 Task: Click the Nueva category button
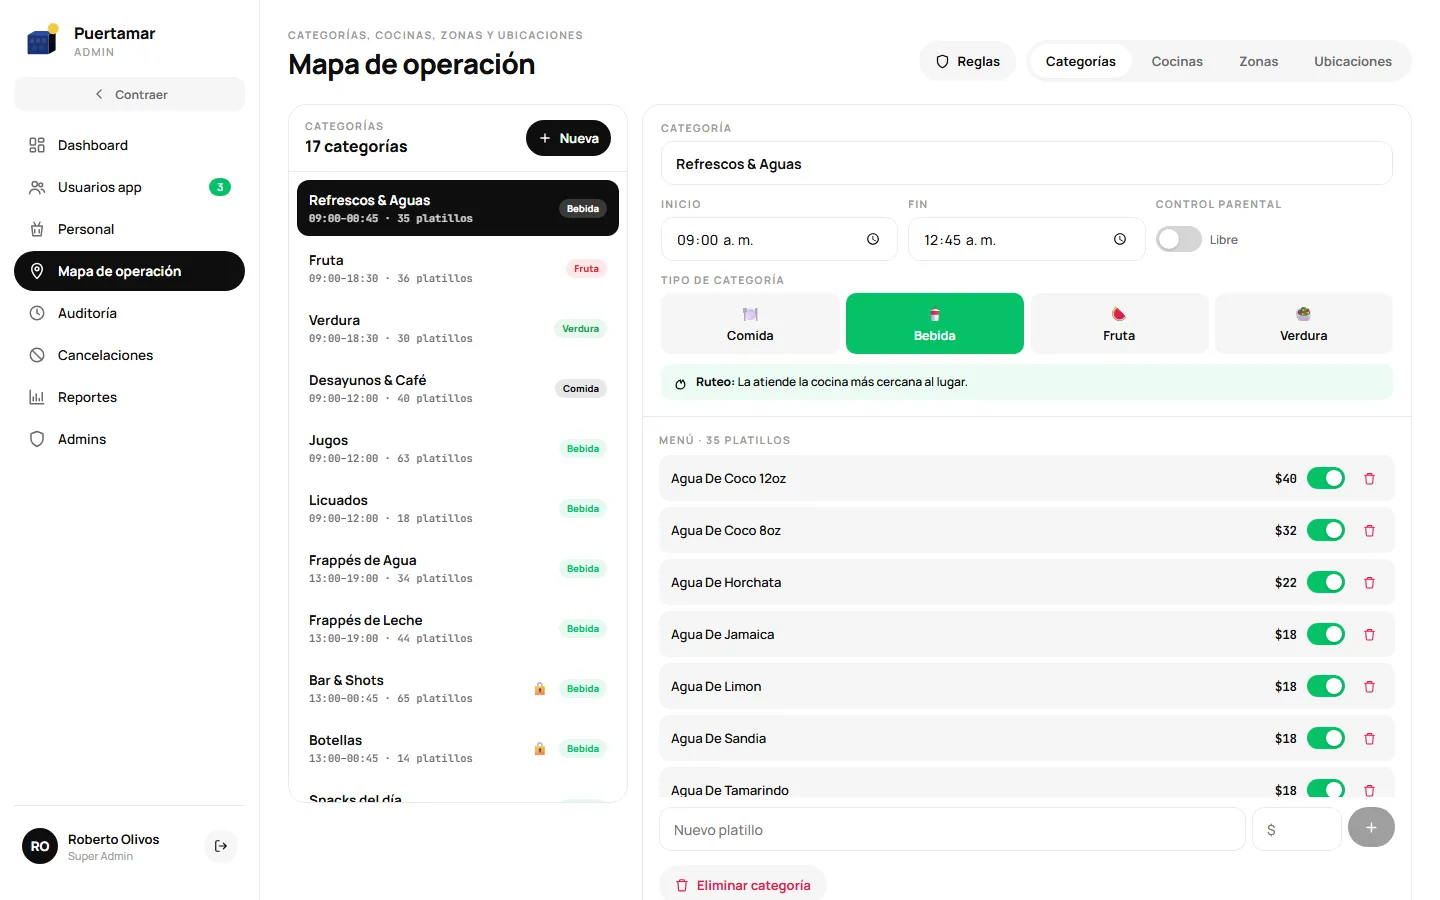[568, 139]
